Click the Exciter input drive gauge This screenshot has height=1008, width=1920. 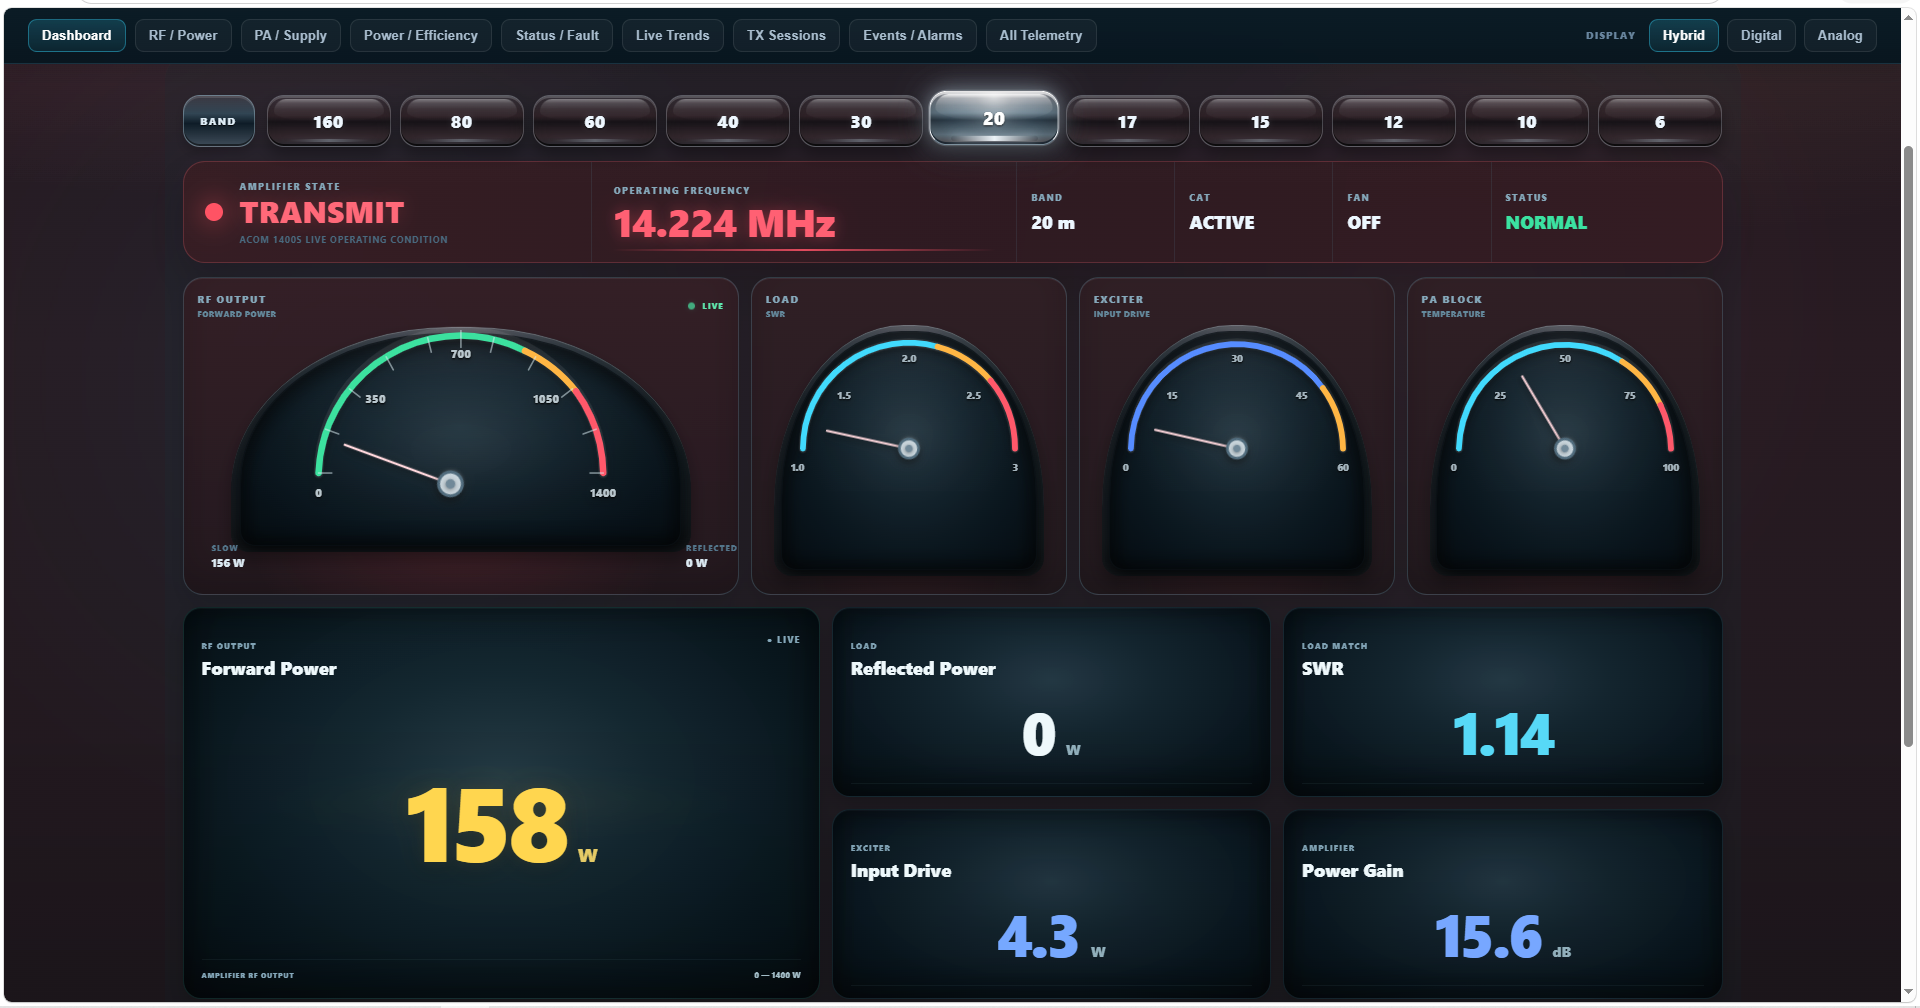[1236, 448]
